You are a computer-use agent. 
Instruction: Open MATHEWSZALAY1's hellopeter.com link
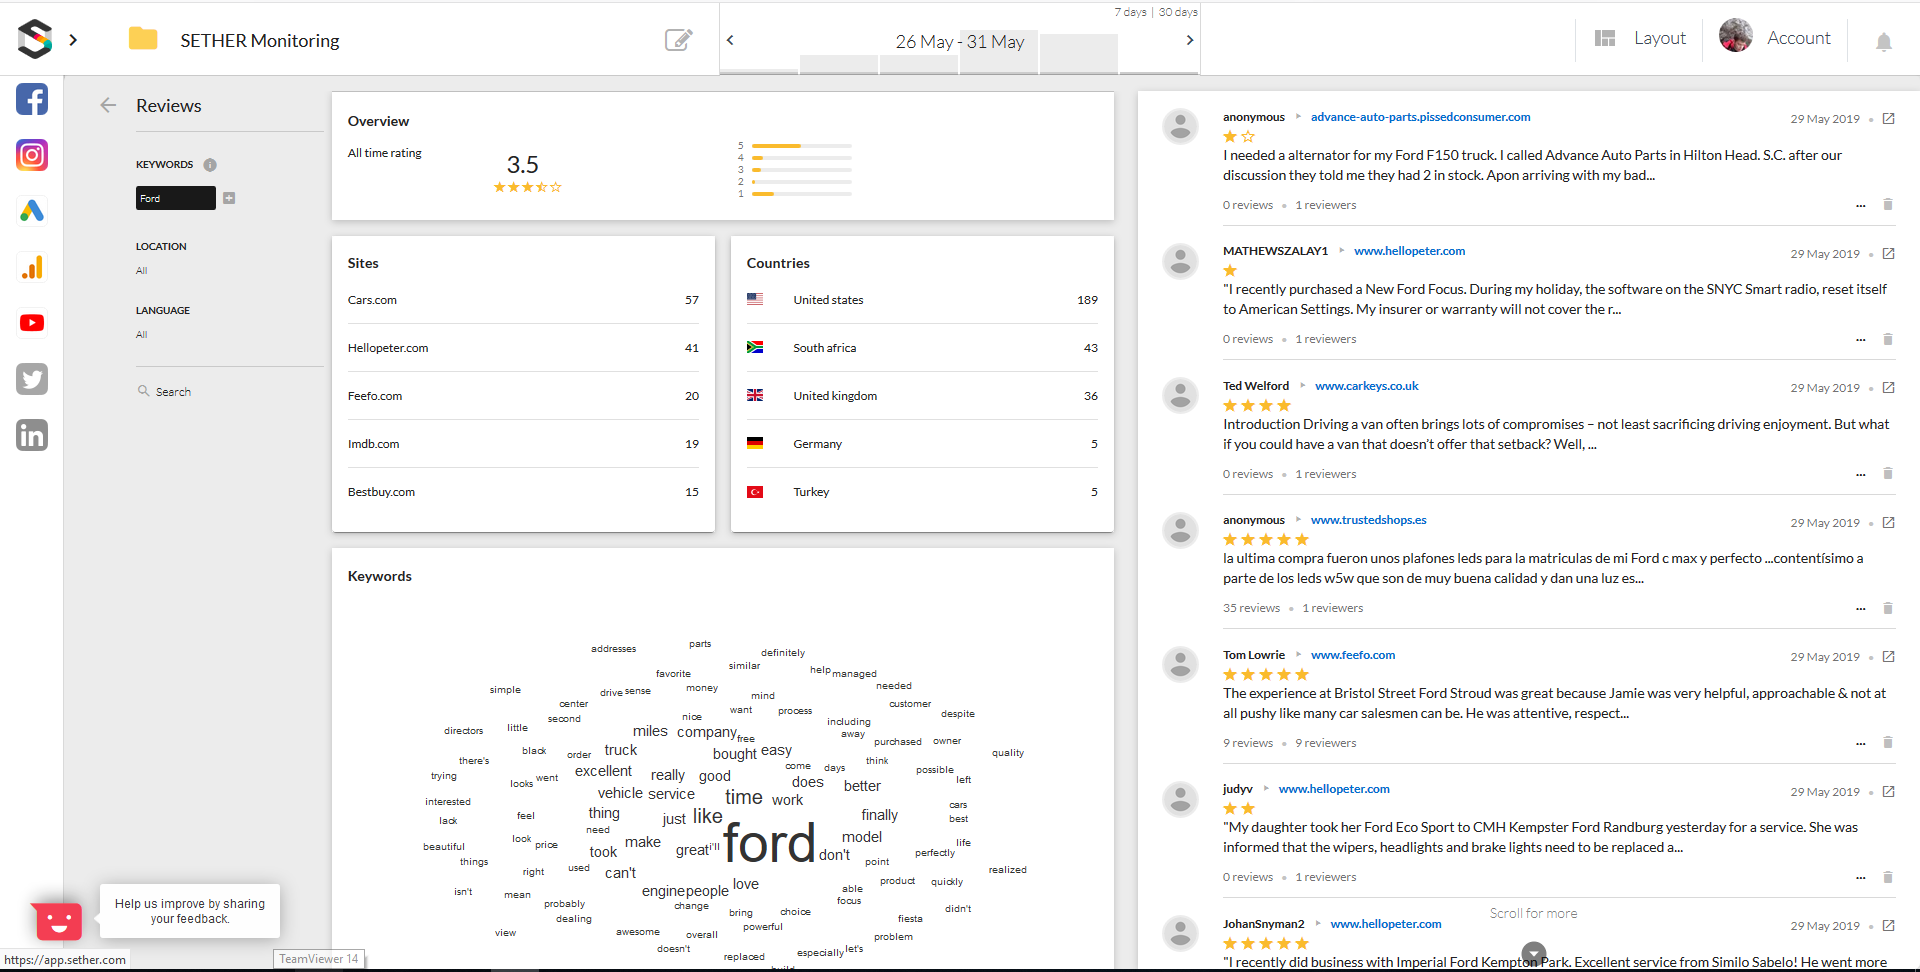click(1409, 251)
